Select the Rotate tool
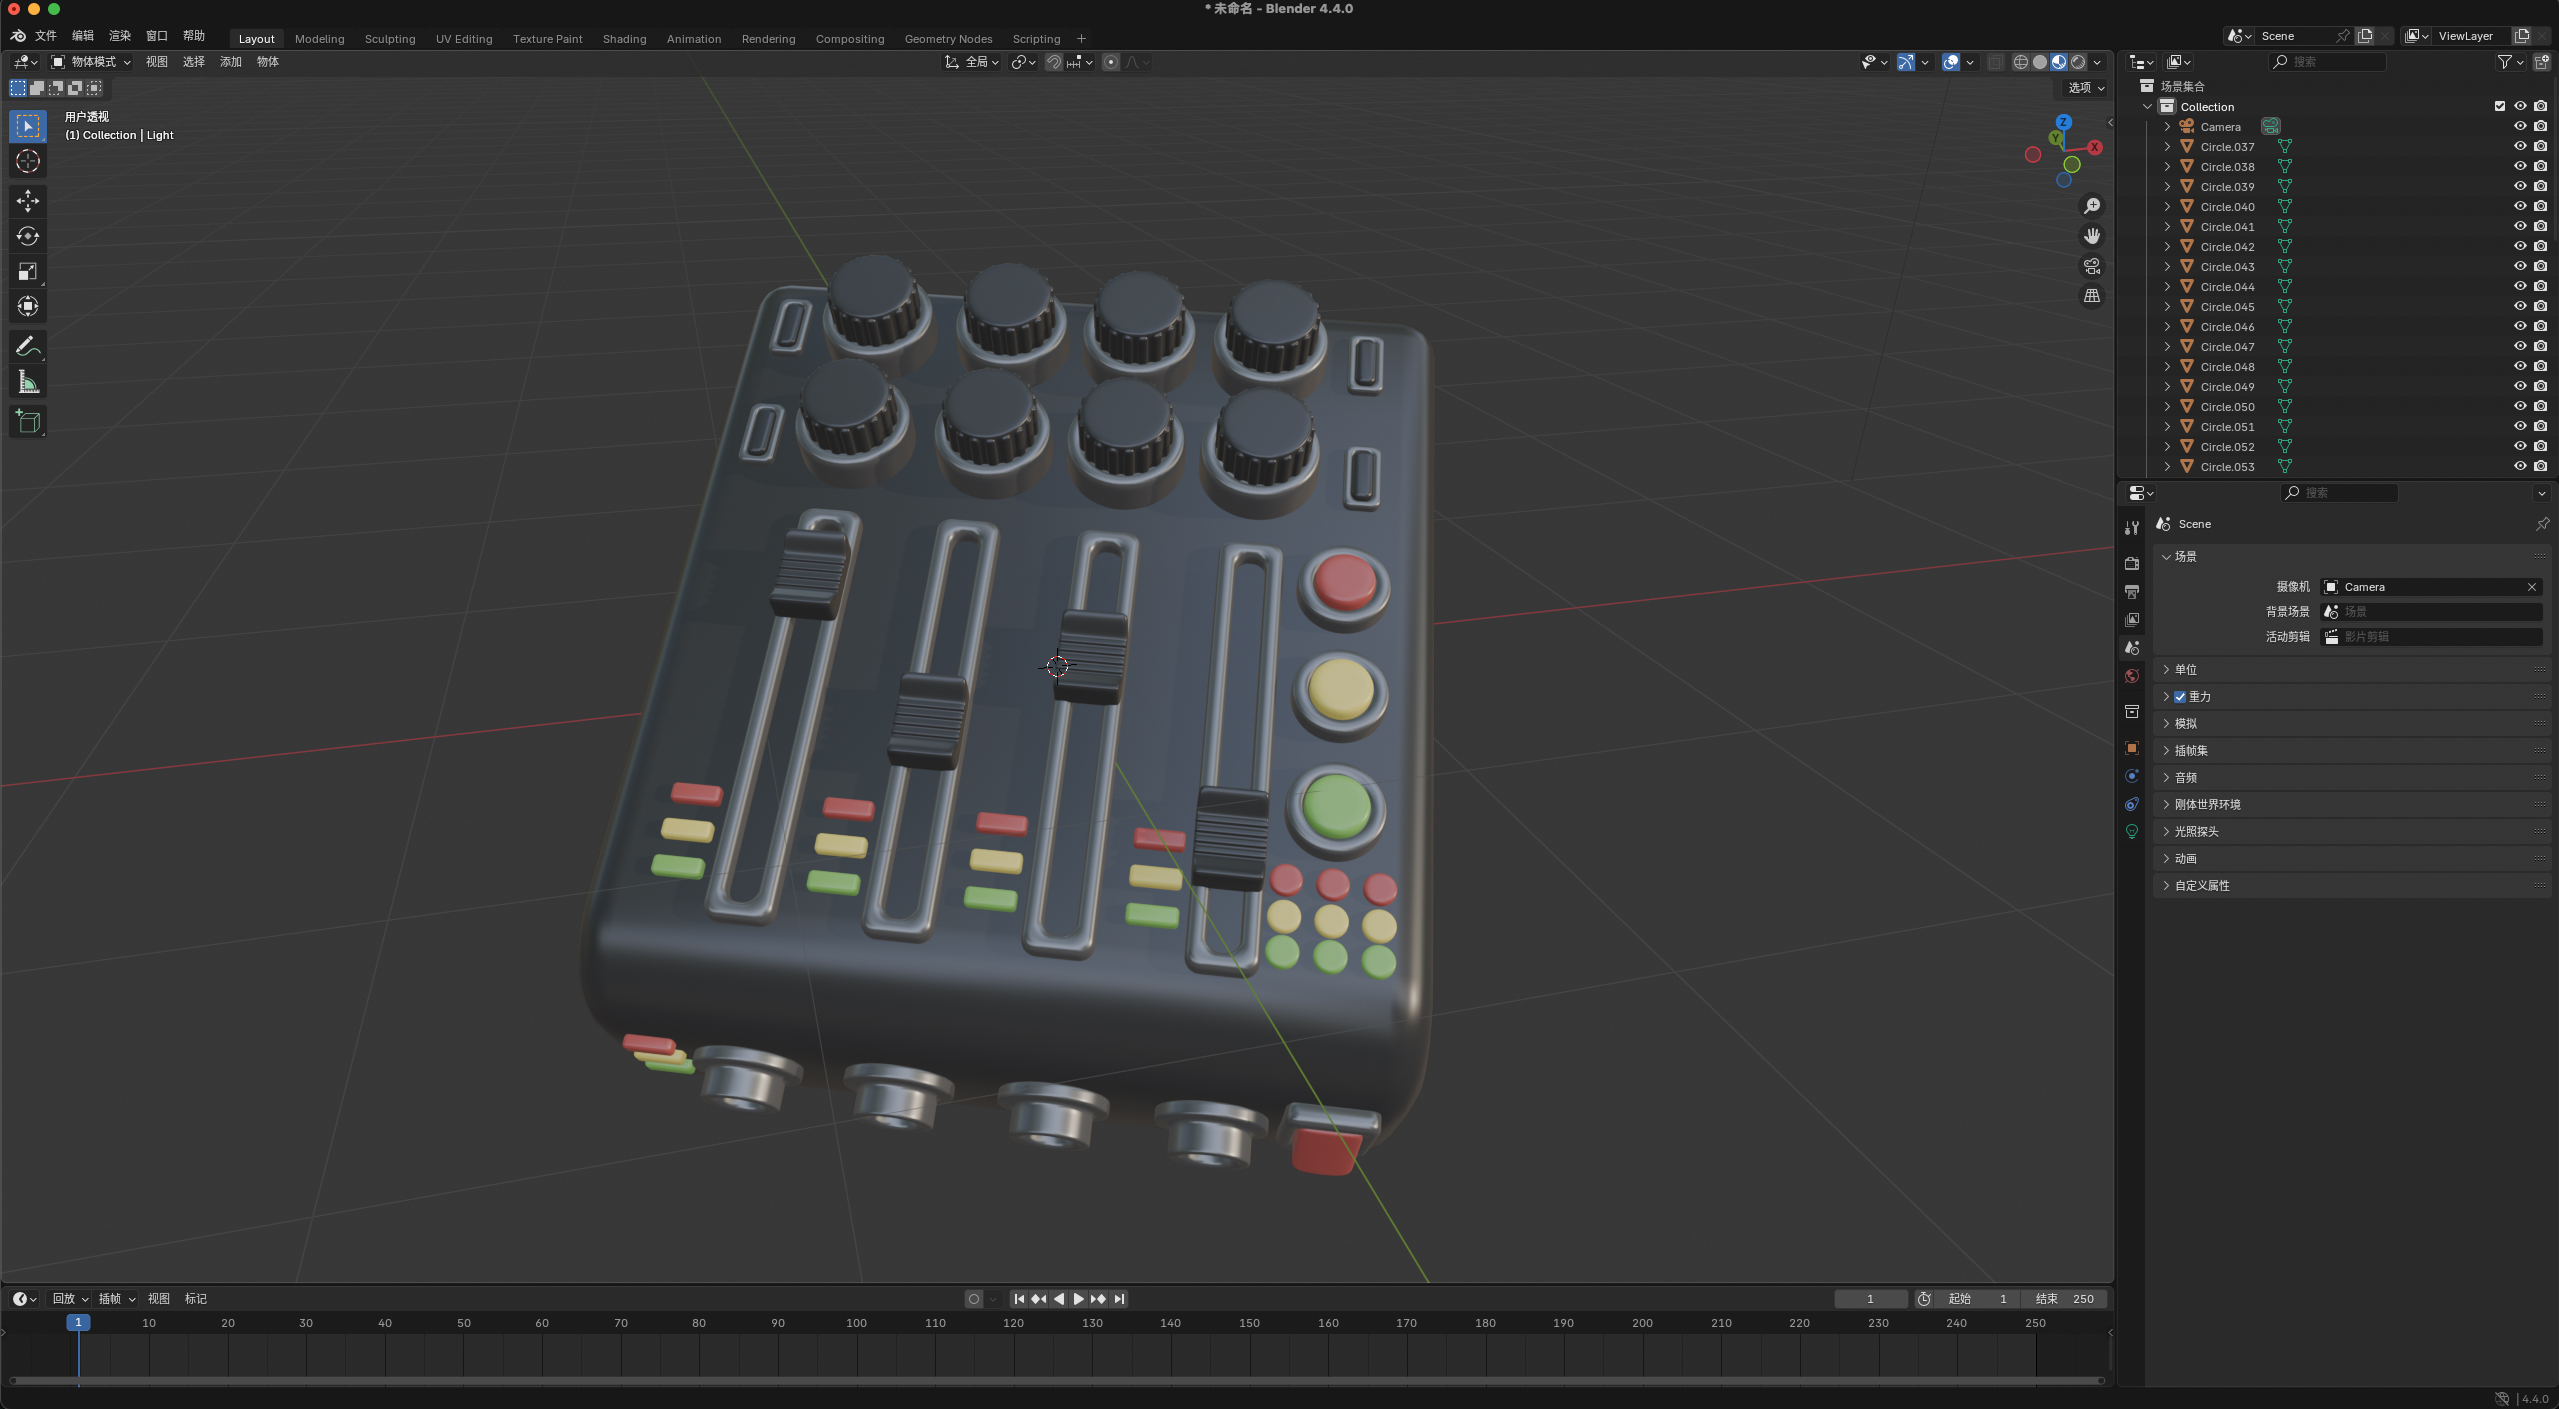2559x1409 pixels. click(28, 236)
